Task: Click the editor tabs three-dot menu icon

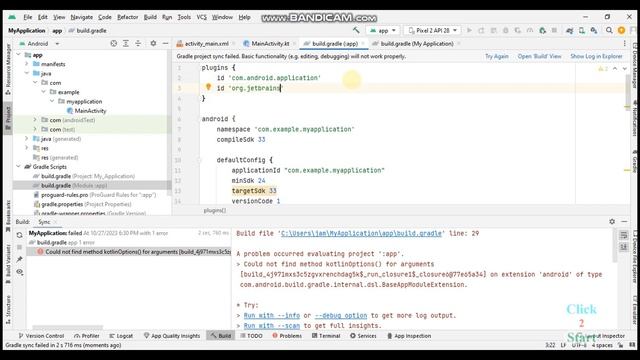Action: 624,43
